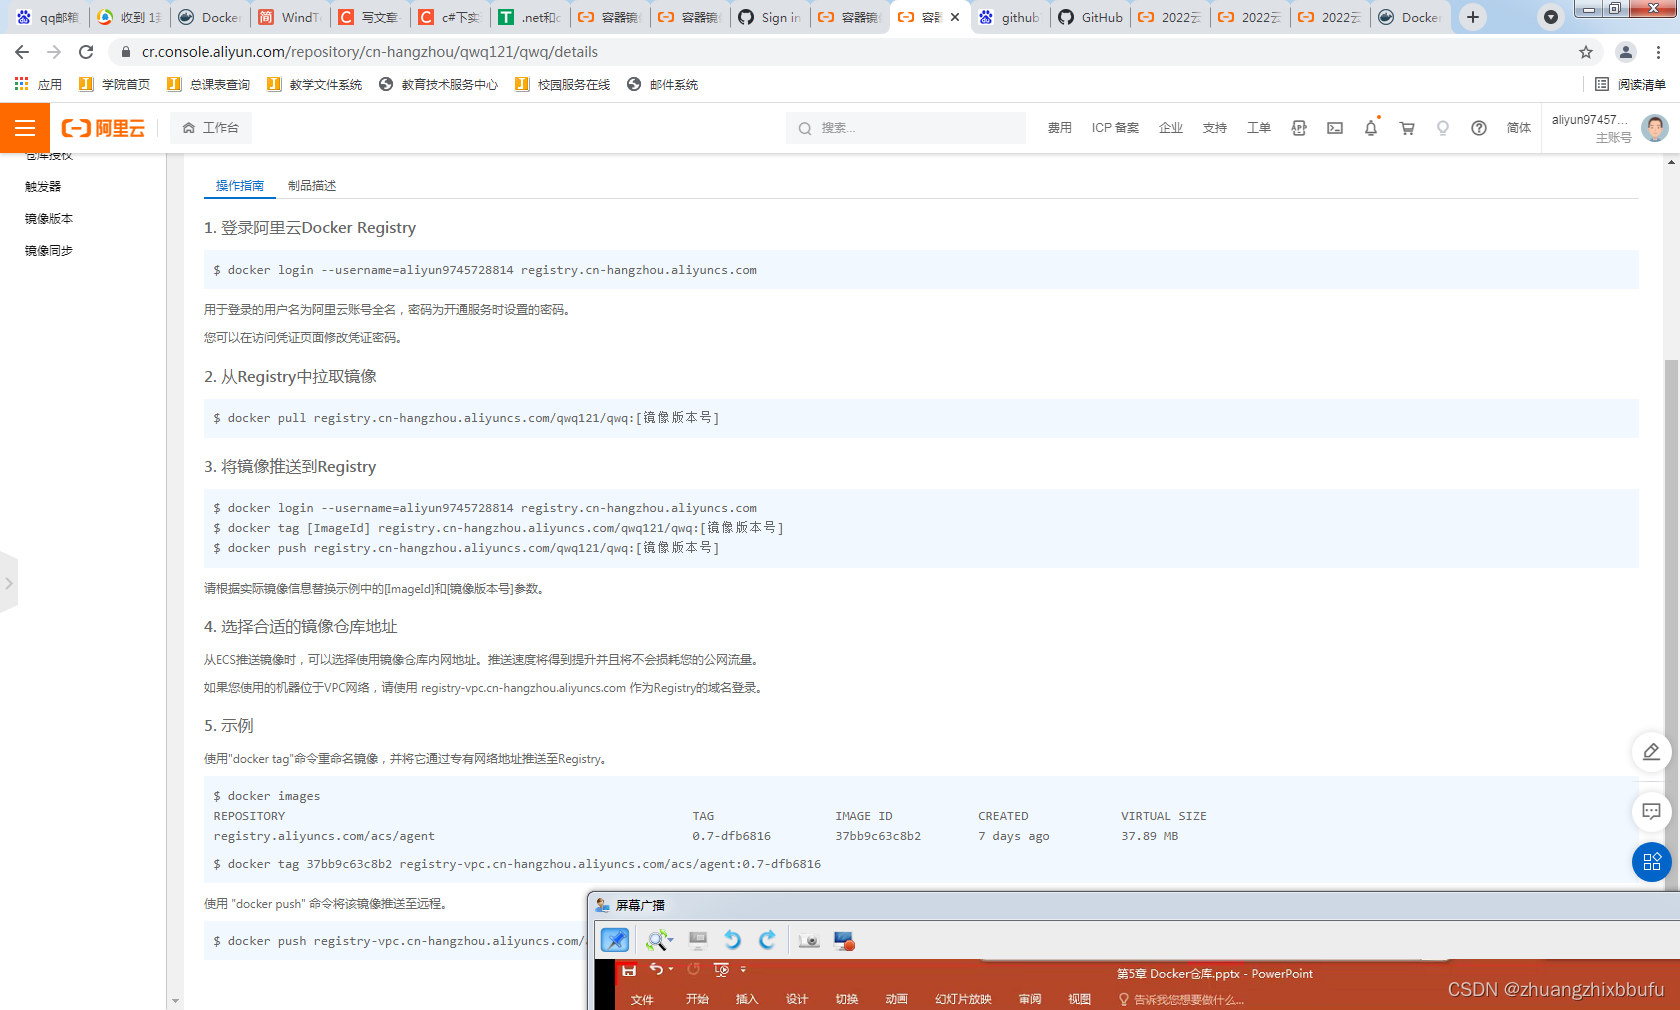
Task: Close the active 容器镜像 browser tab
Action: pos(955,17)
